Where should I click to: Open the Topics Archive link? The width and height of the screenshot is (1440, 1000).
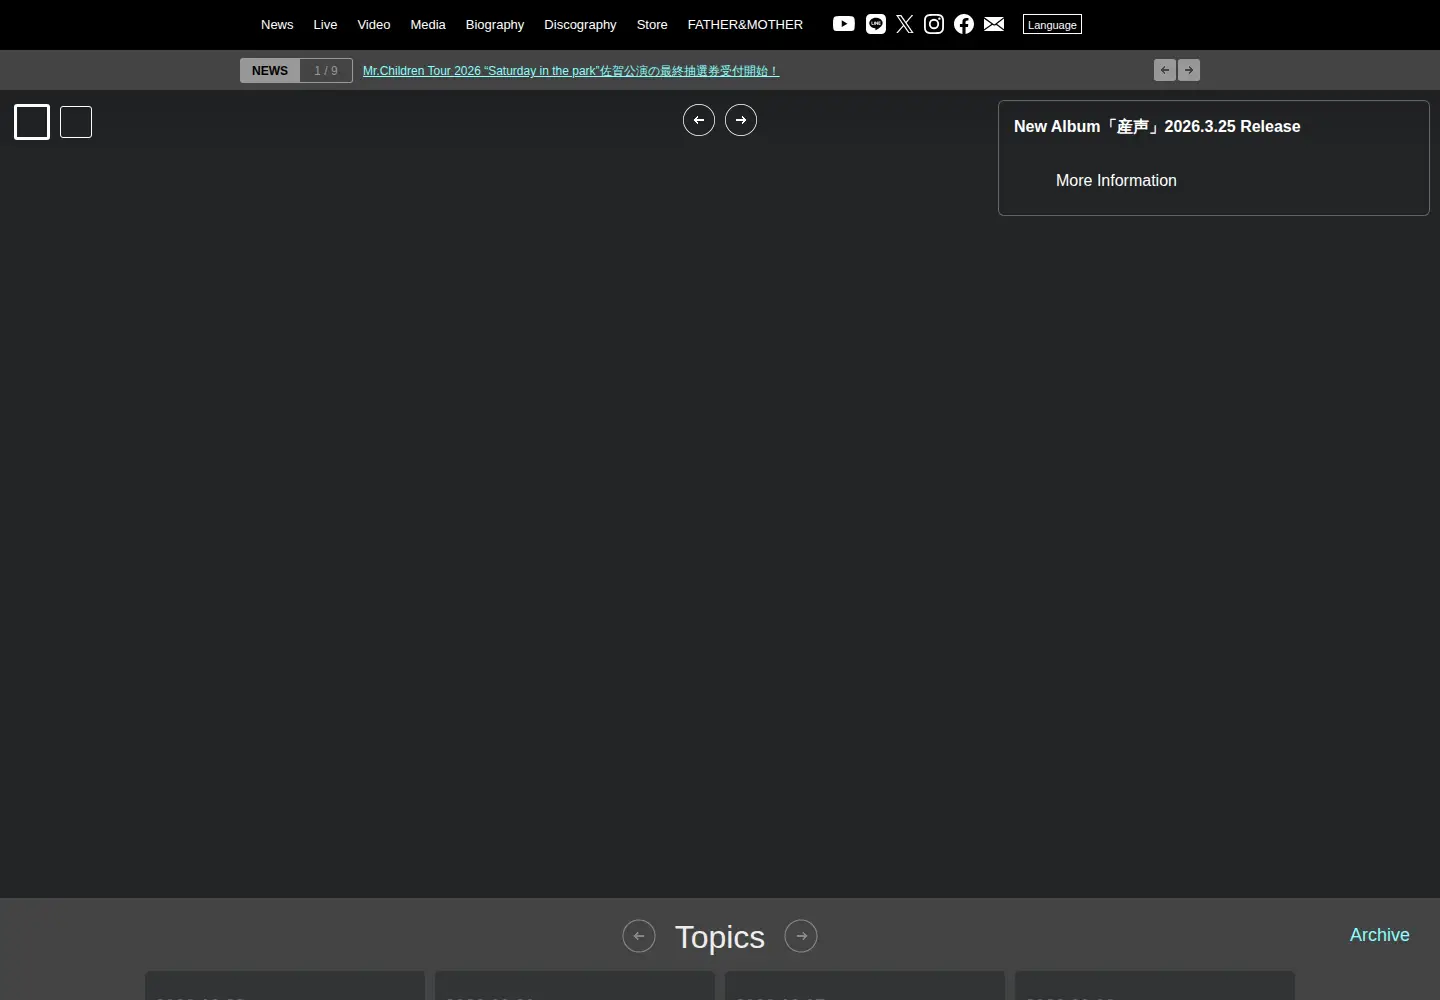[x=1380, y=935]
